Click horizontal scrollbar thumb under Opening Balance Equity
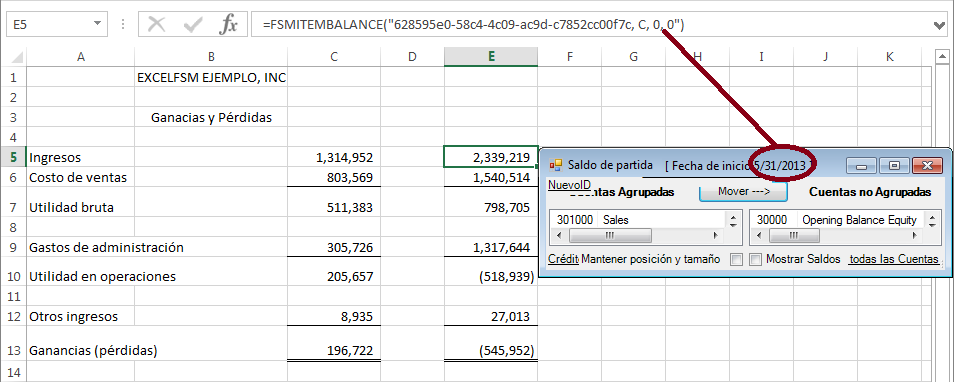 pyautogui.click(x=793, y=235)
